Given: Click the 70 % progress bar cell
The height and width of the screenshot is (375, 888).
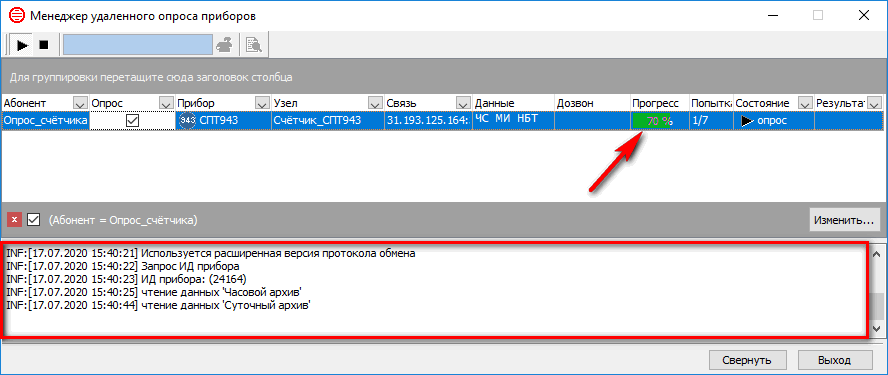Looking at the screenshot, I should coord(659,121).
